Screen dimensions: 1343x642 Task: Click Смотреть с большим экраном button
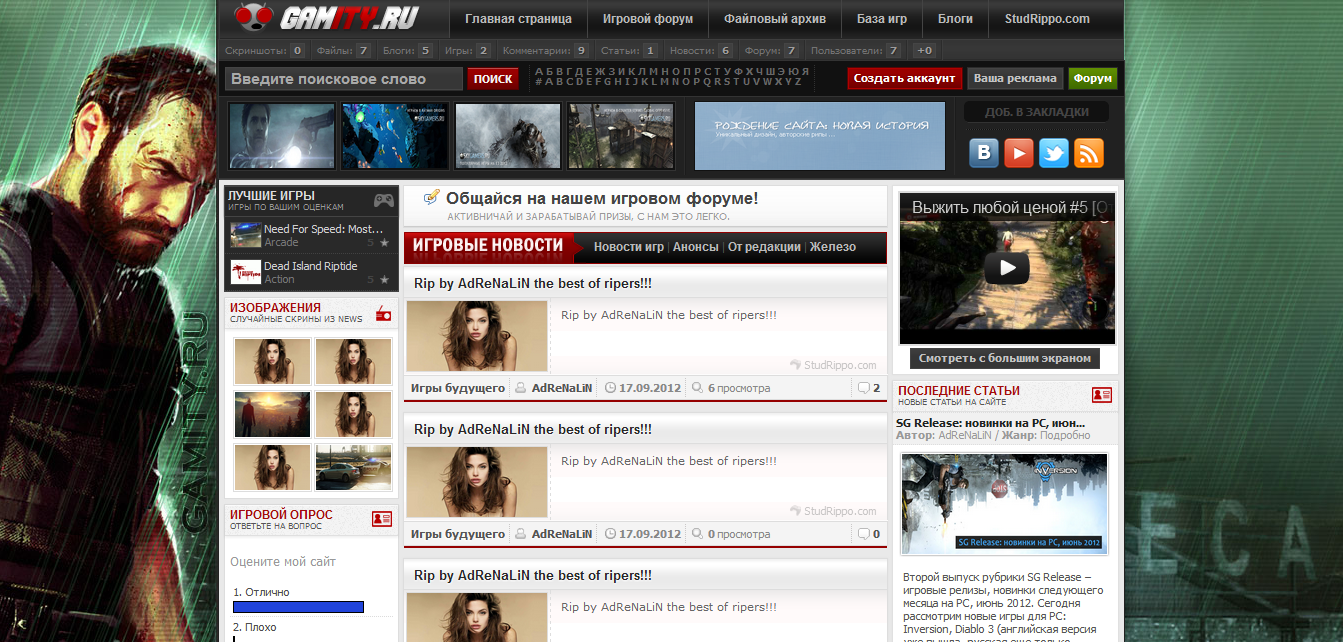[x=1005, y=358]
